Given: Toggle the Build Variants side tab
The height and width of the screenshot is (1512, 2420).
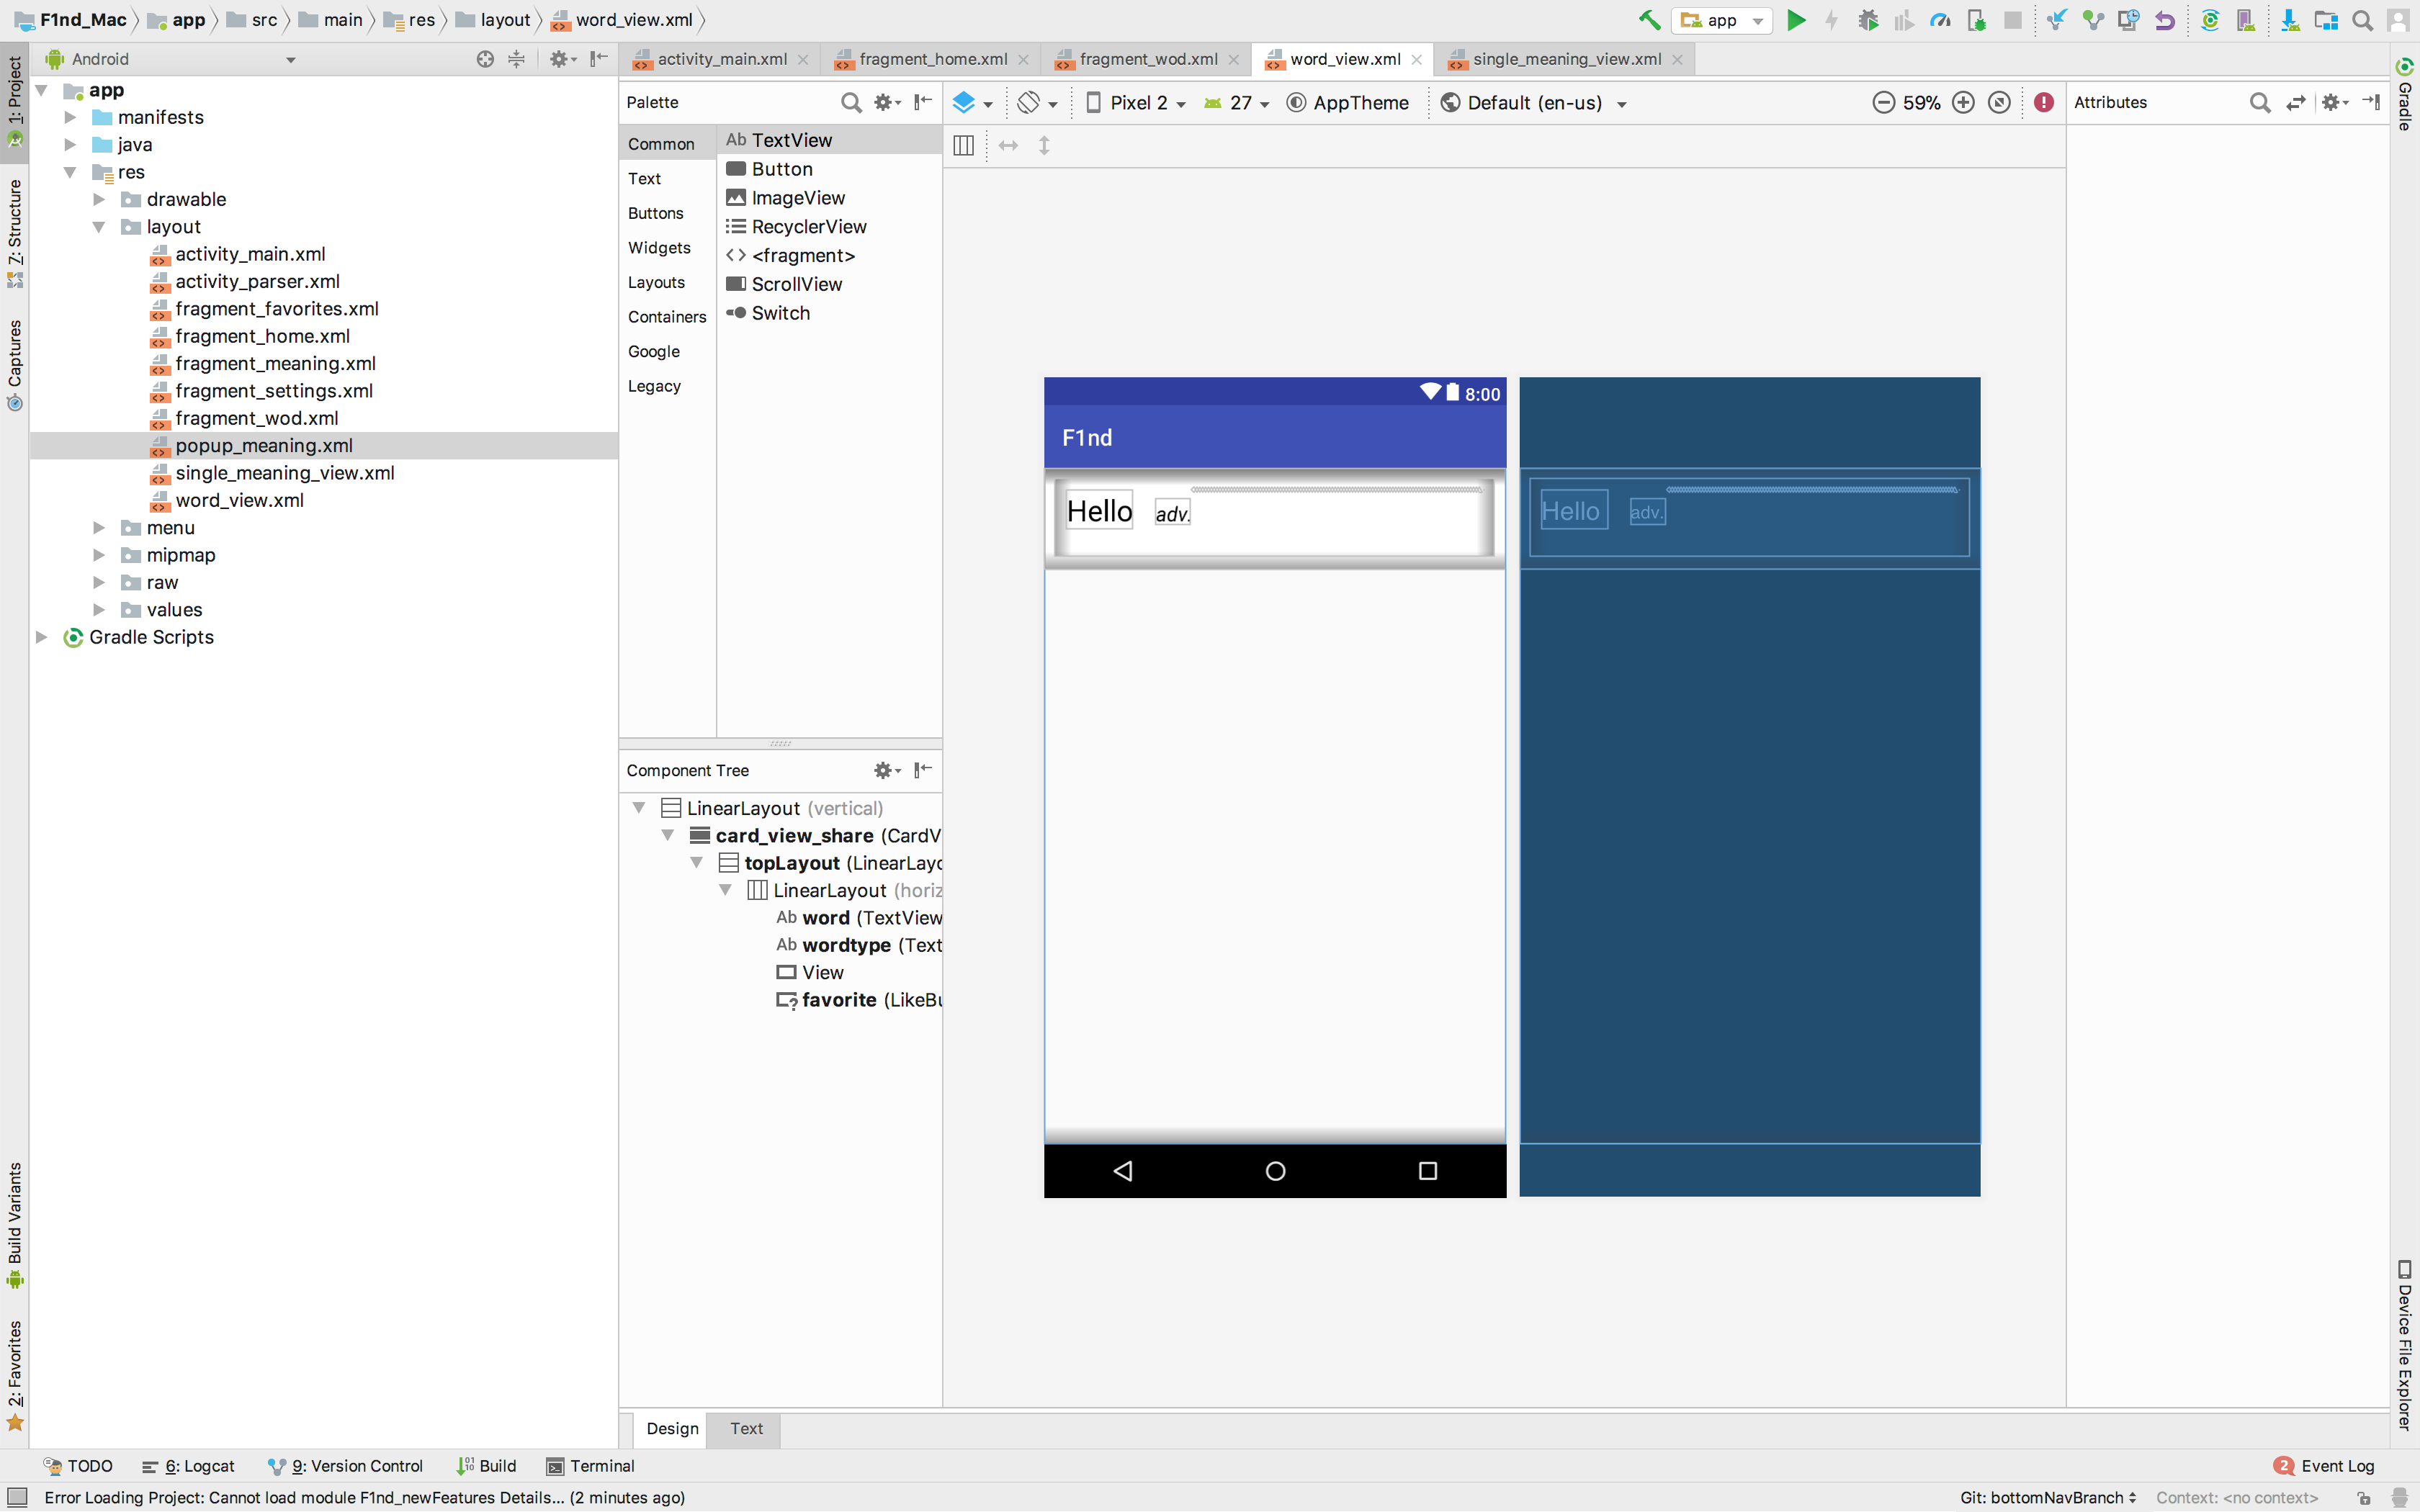Looking at the screenshot, I should coord(14,1225).
